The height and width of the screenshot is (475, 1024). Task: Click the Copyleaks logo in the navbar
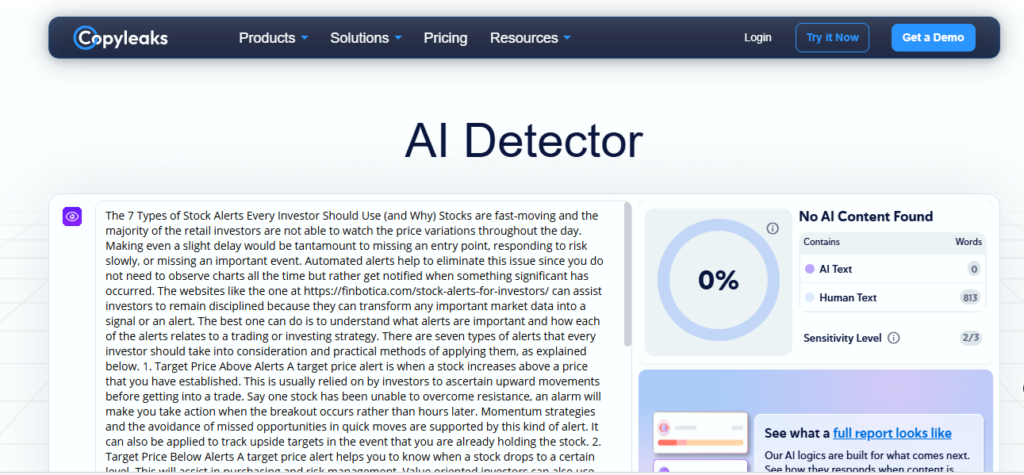tap(120, 38)
